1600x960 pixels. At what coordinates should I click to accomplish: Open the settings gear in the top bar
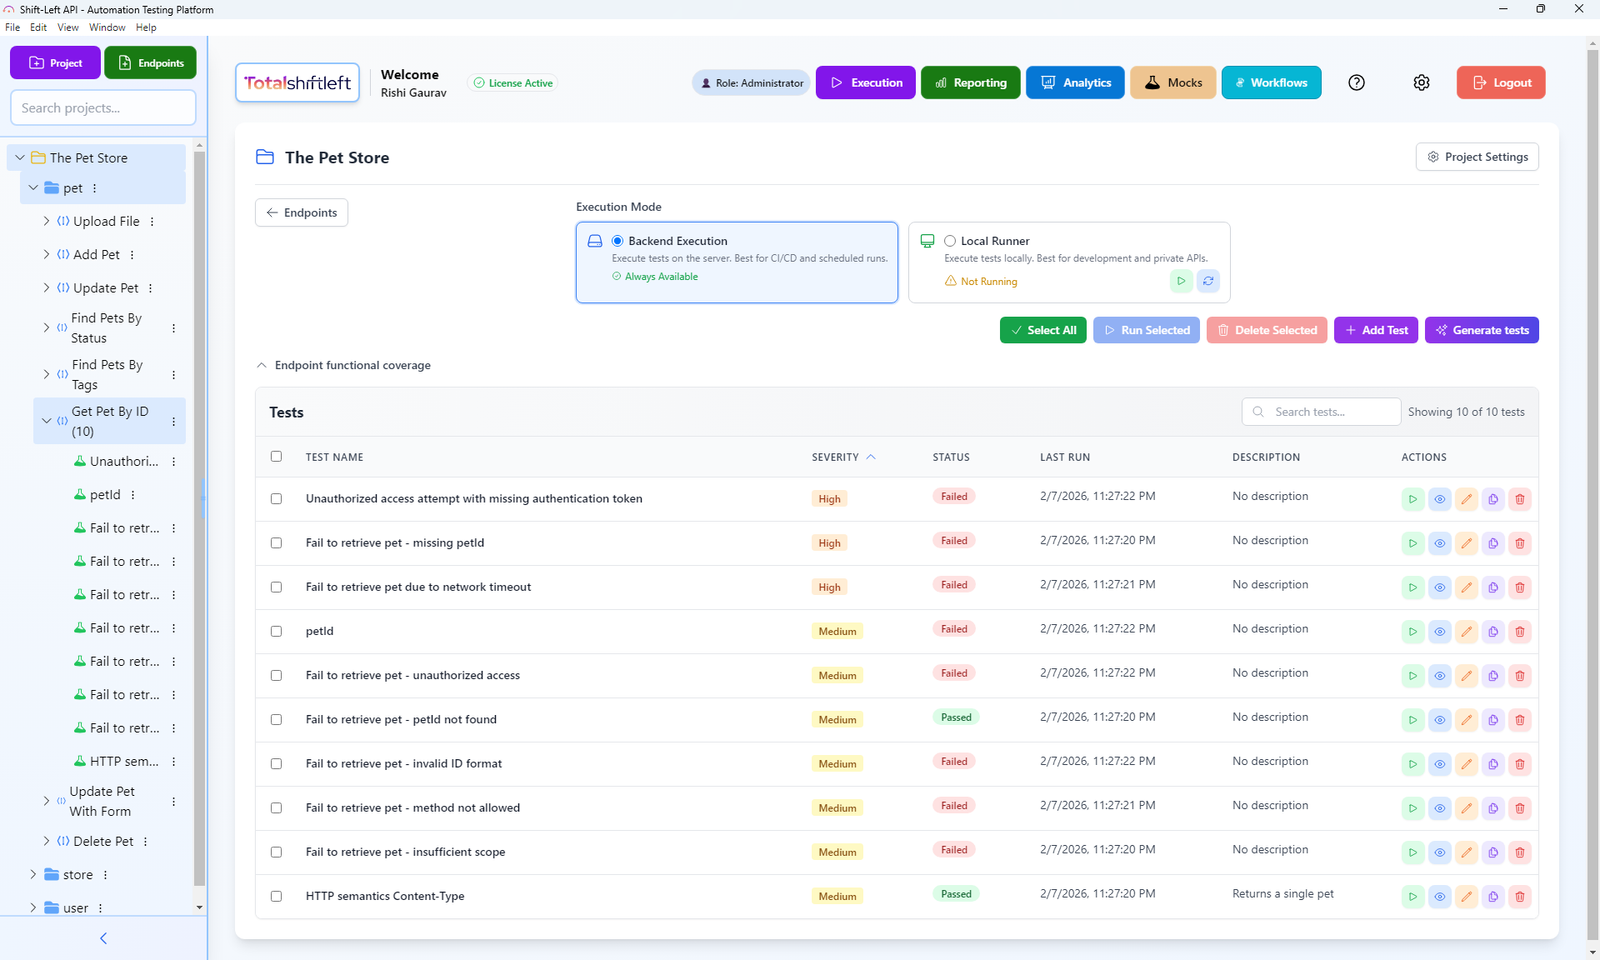[1421, 82]
